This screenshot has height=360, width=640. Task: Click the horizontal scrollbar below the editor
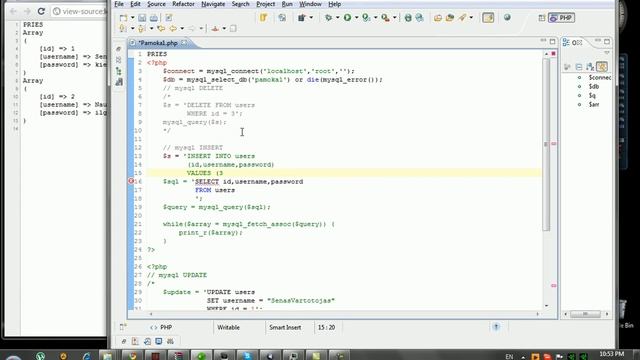pos(344,314)
